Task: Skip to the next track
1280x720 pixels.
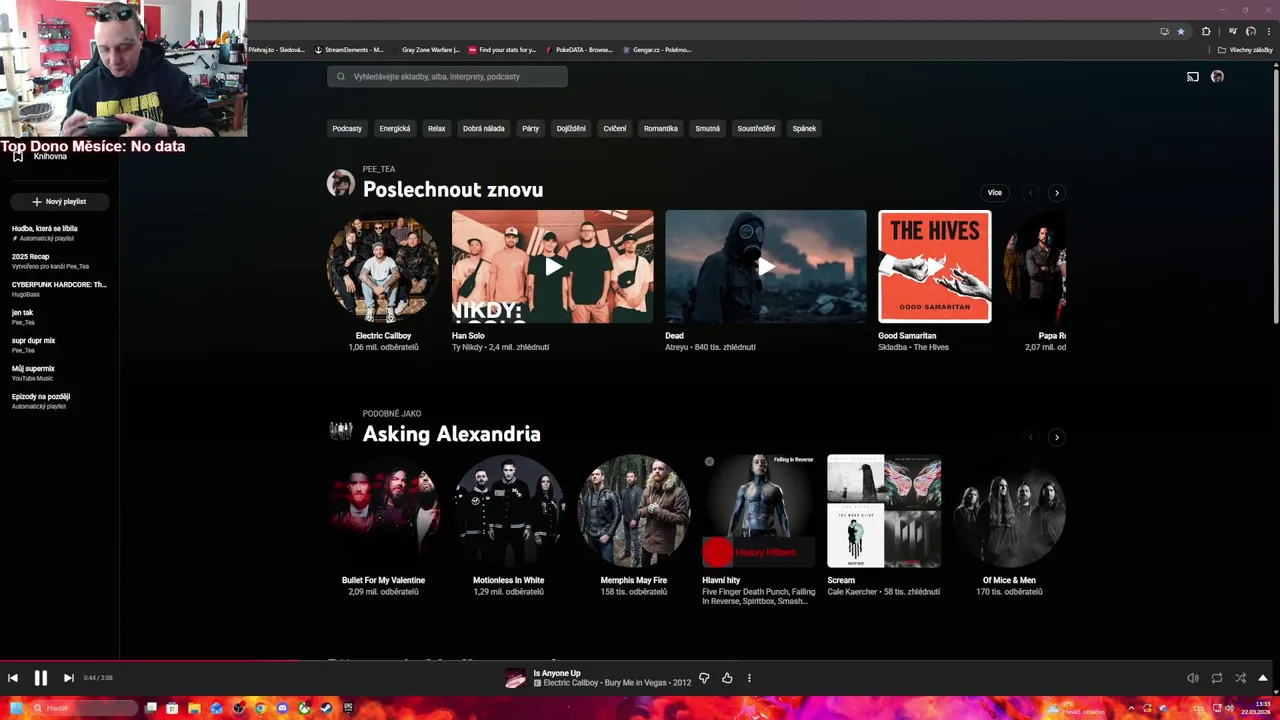Action: click(69, 678)
